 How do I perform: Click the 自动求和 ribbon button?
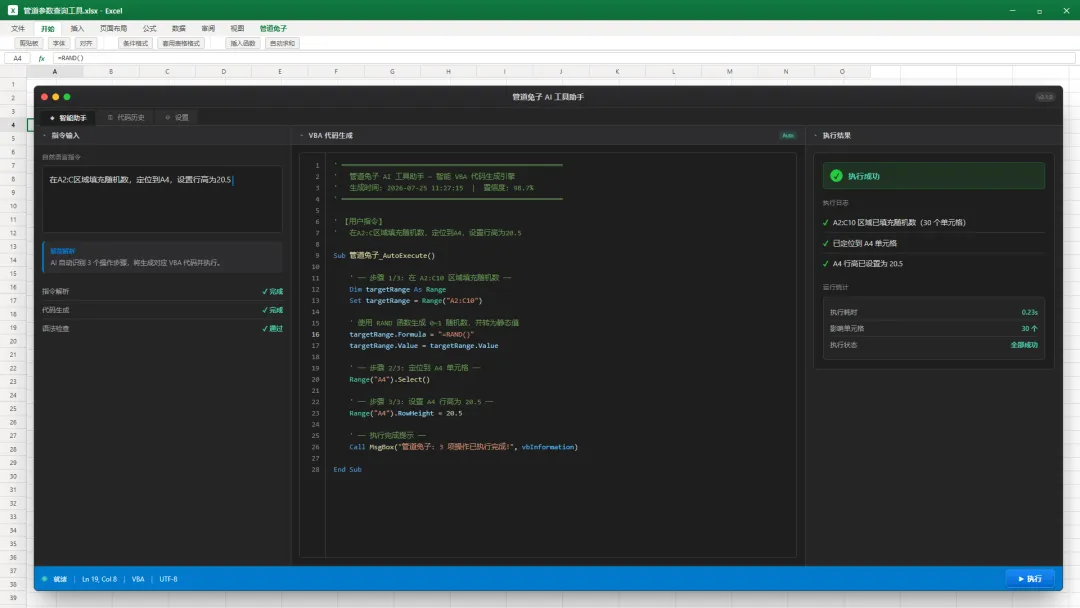[282, 43]
